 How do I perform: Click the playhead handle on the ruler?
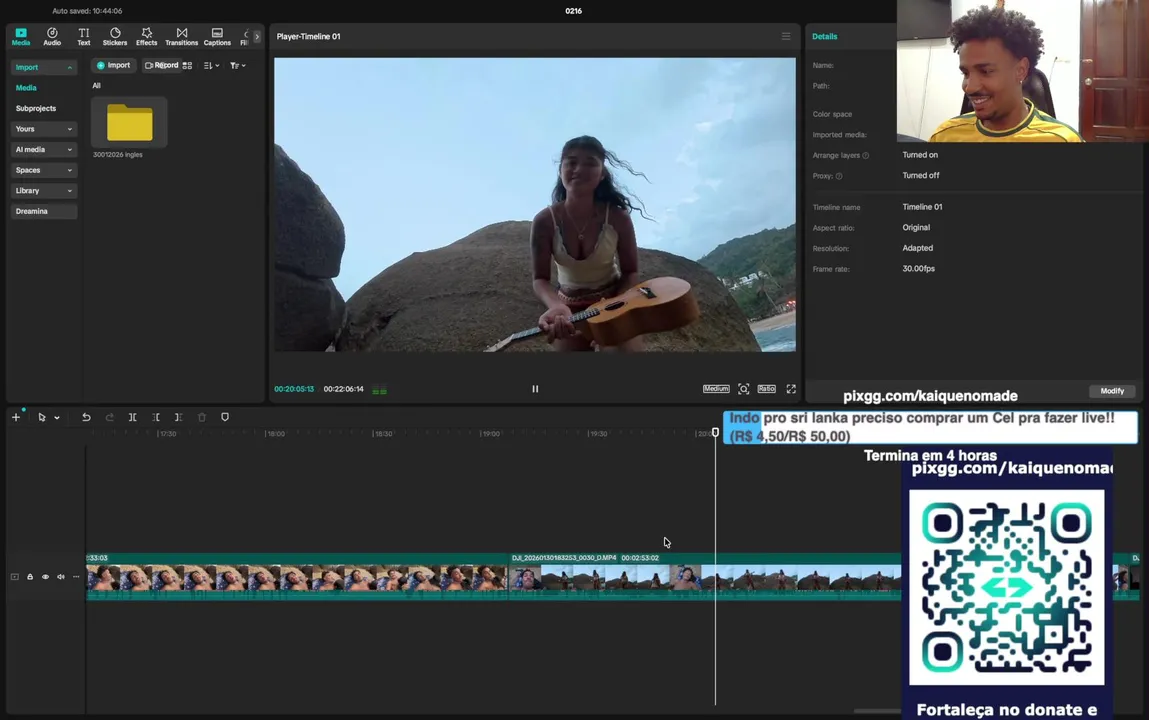(716, 433)
